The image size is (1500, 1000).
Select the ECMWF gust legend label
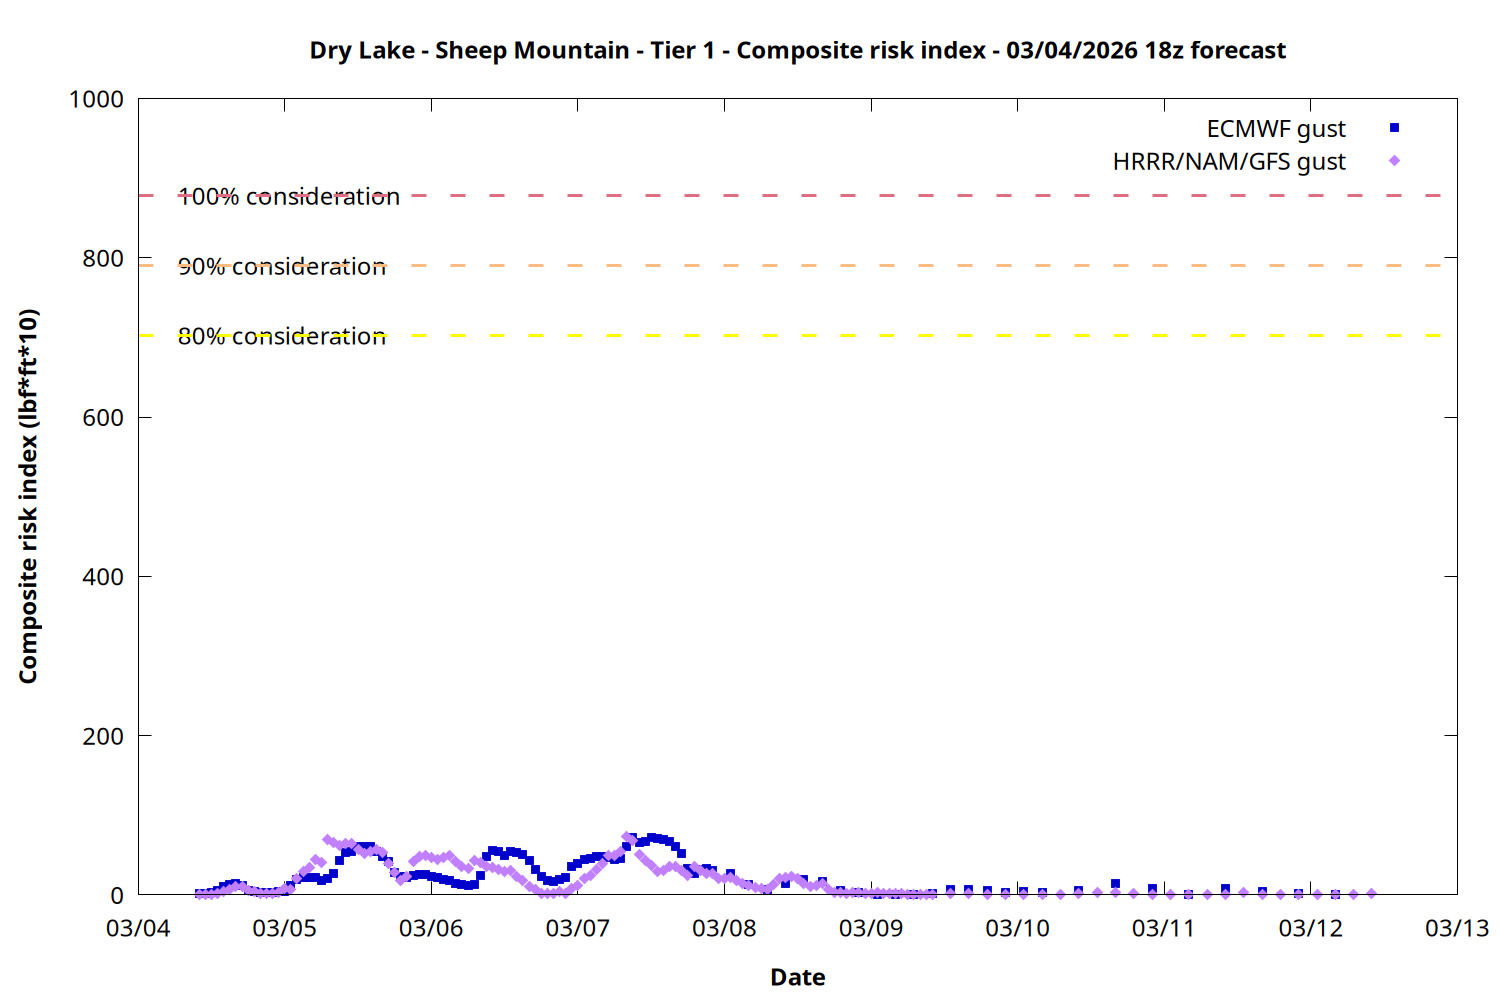coord(1275,129)
